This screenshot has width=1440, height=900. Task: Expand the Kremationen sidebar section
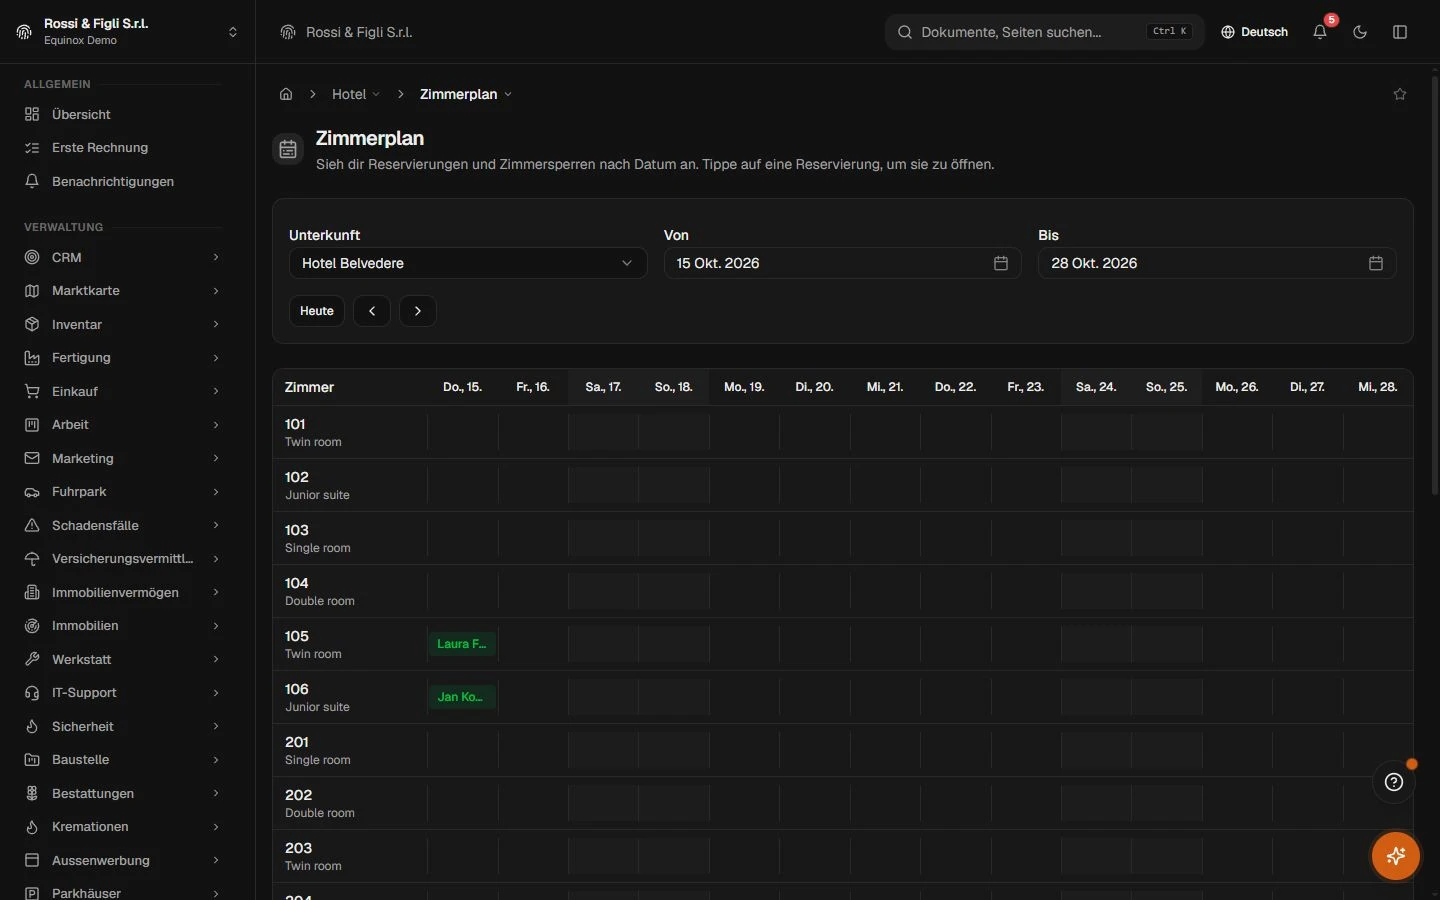click(122, 827)
